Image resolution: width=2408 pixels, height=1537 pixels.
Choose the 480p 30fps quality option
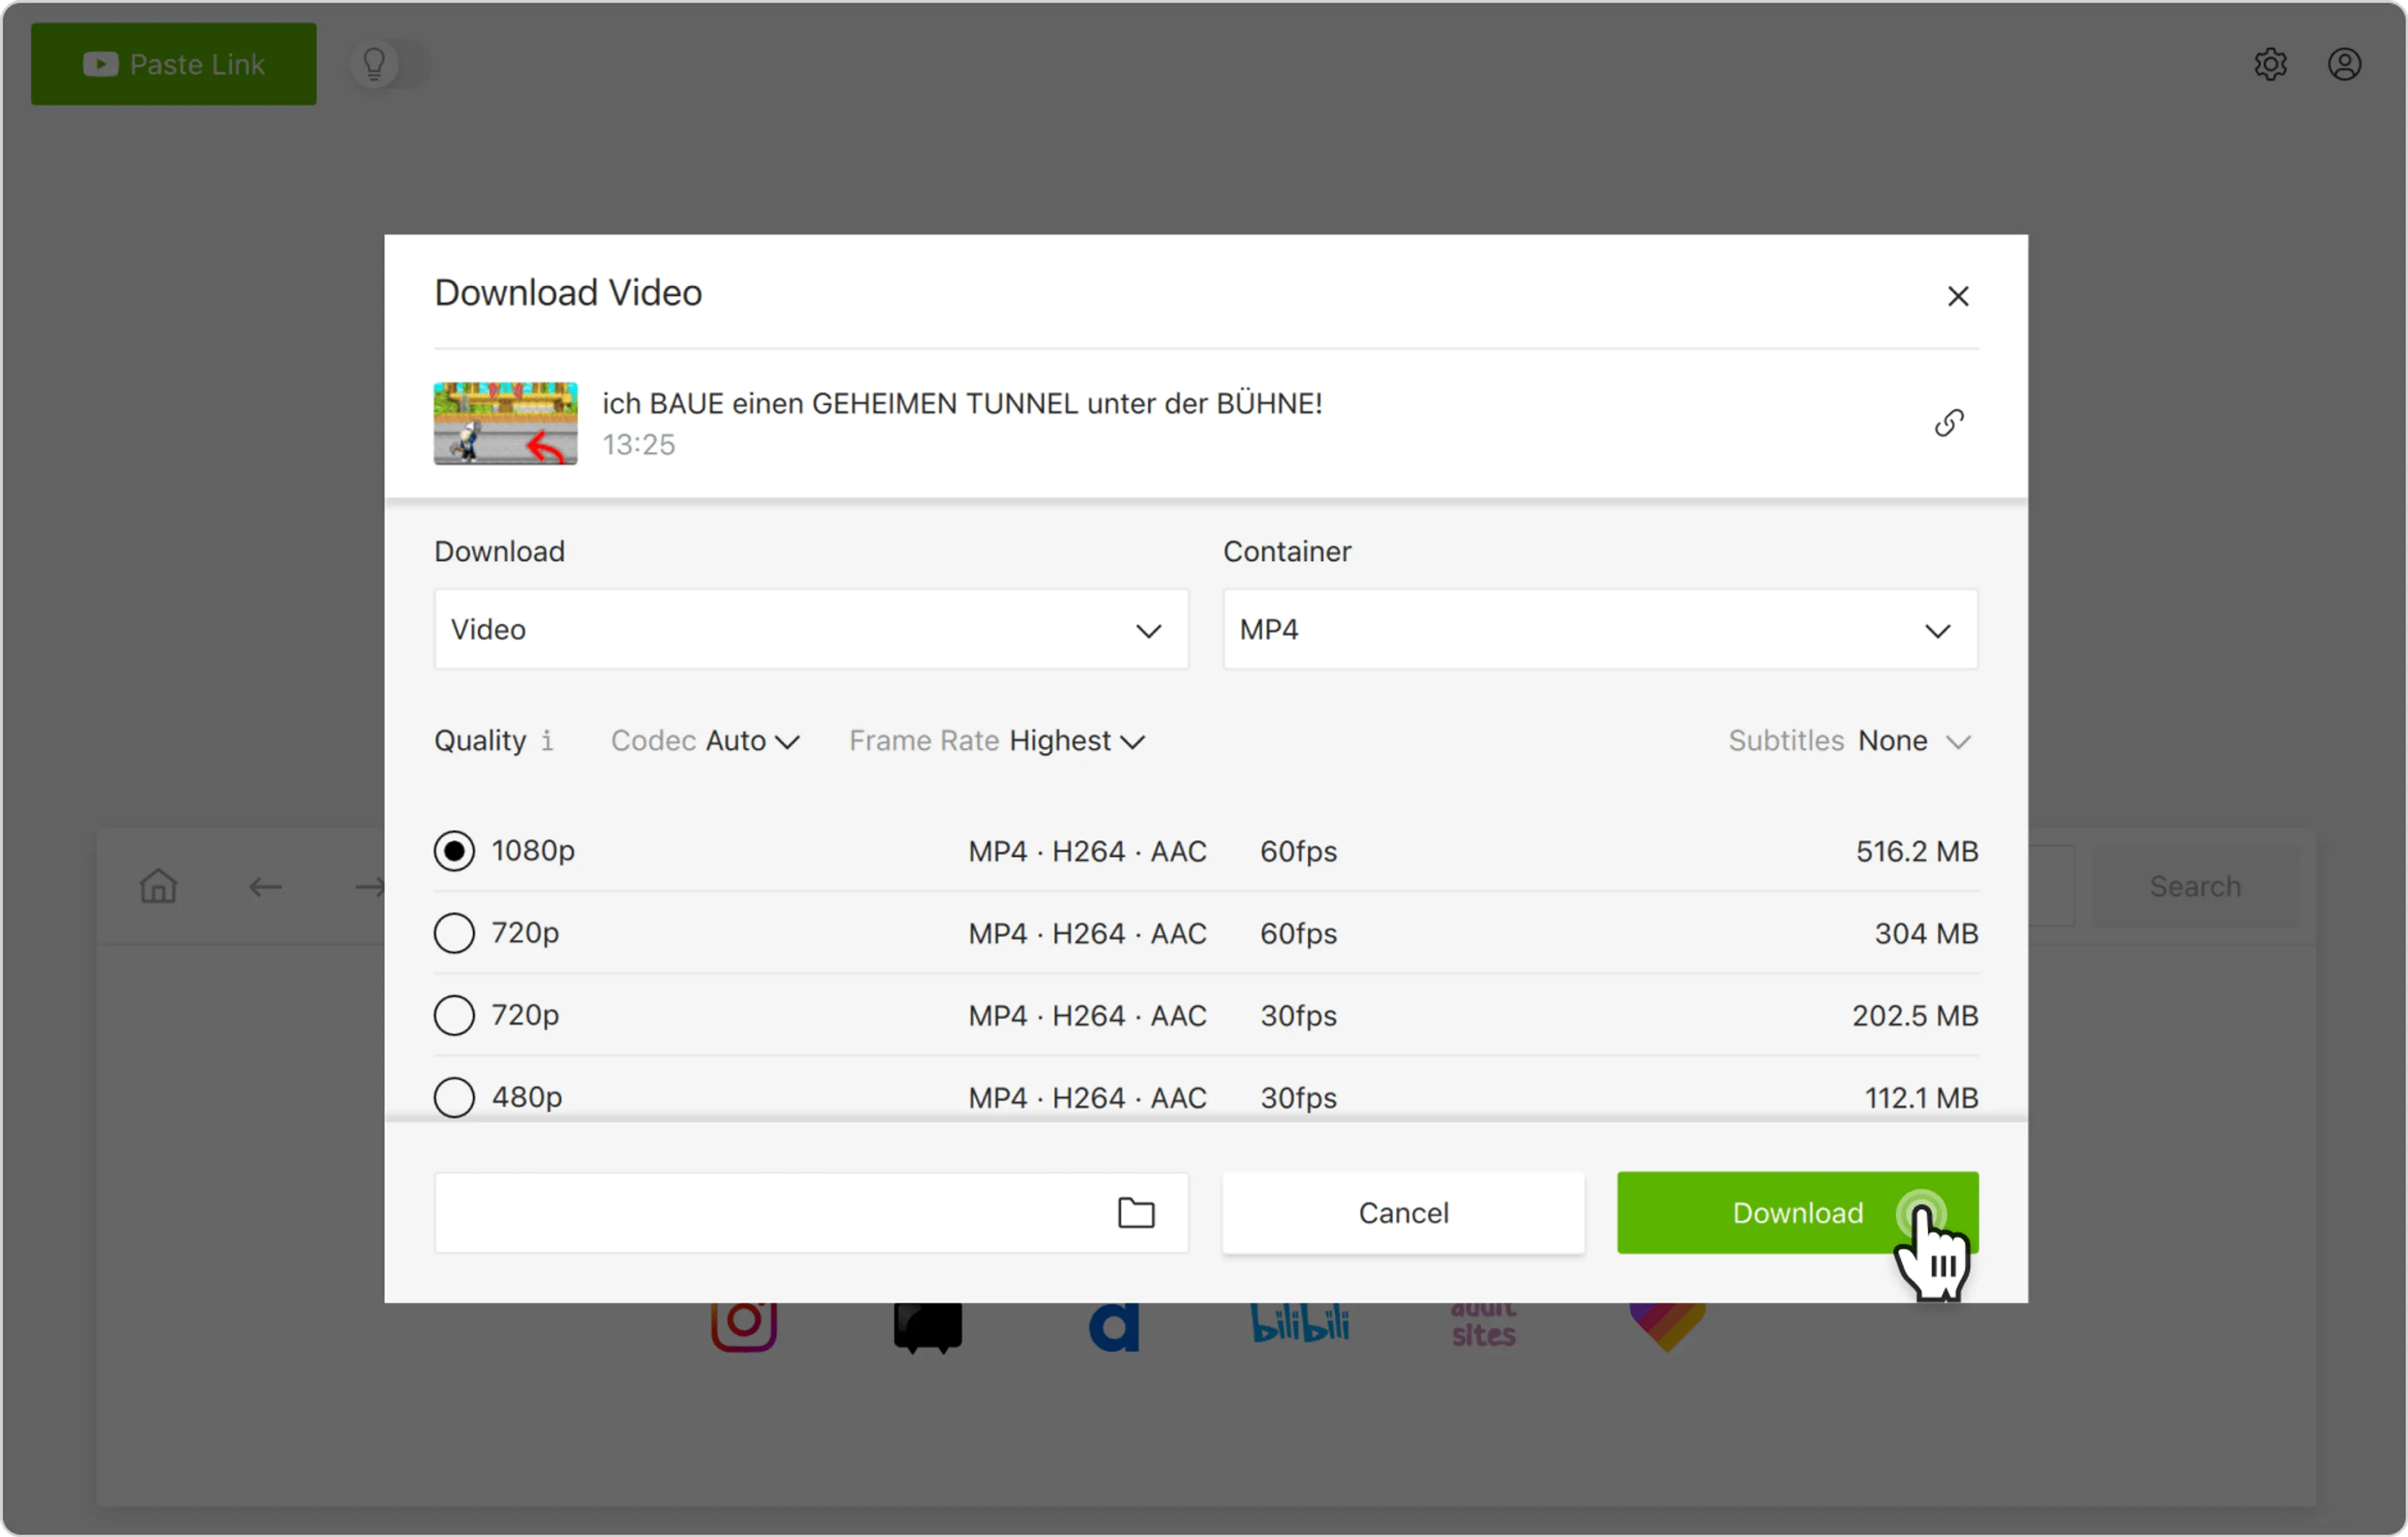[x=454, y=1097]
